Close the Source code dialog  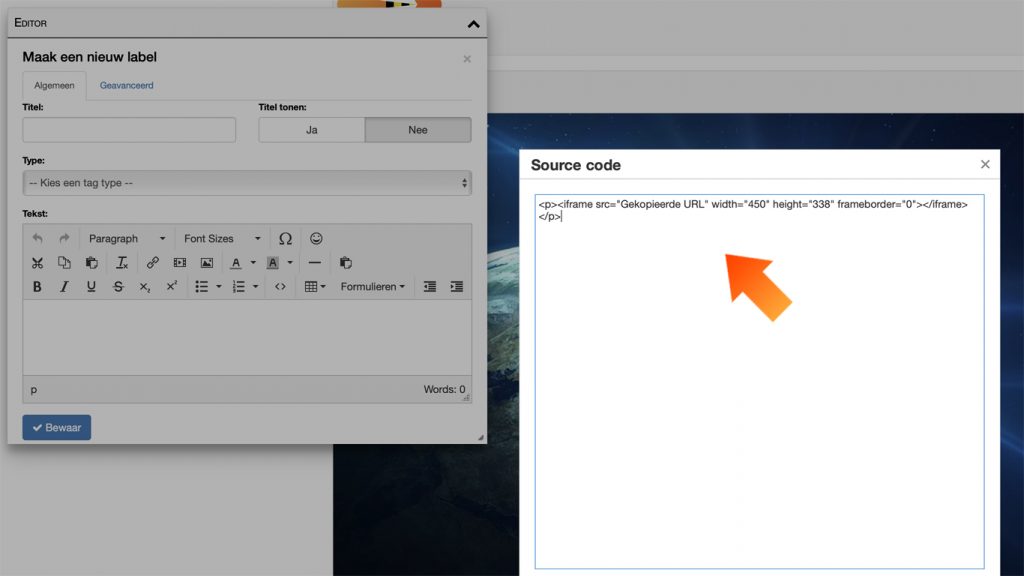985,165
